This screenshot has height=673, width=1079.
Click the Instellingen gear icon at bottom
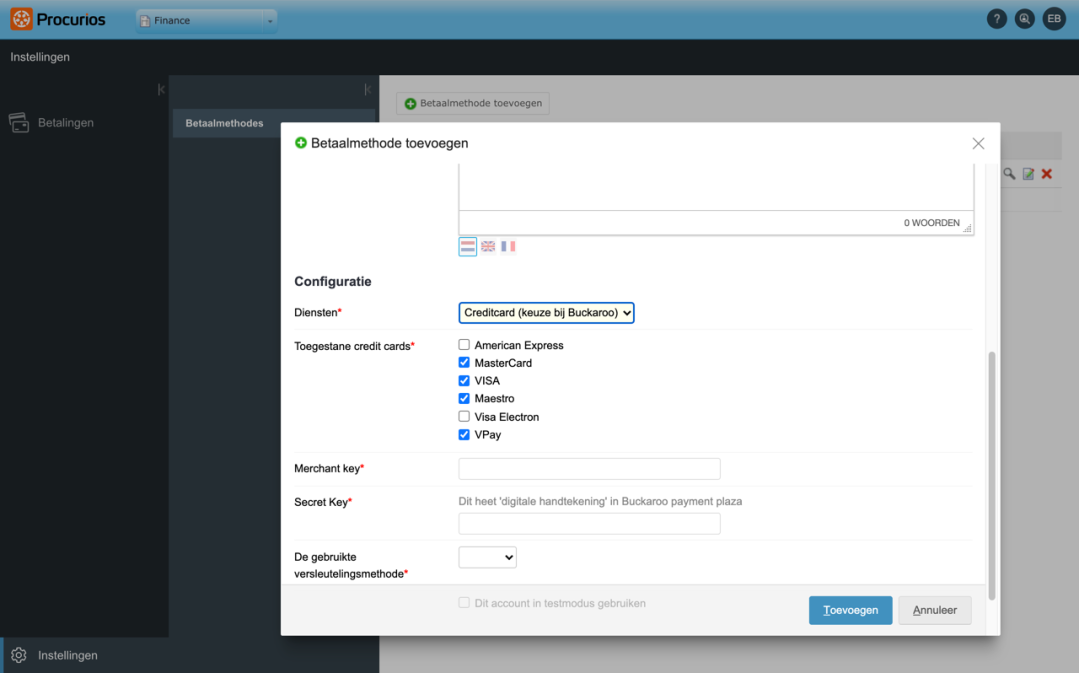pyautogui.click(x=19, y=655)
